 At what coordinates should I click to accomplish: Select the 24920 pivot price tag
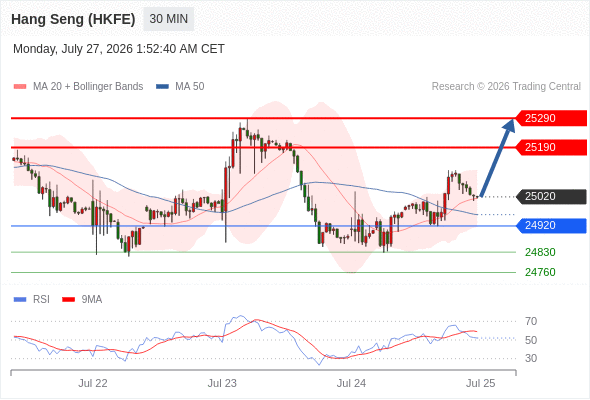pyautogui.click(x=551, y=225)
